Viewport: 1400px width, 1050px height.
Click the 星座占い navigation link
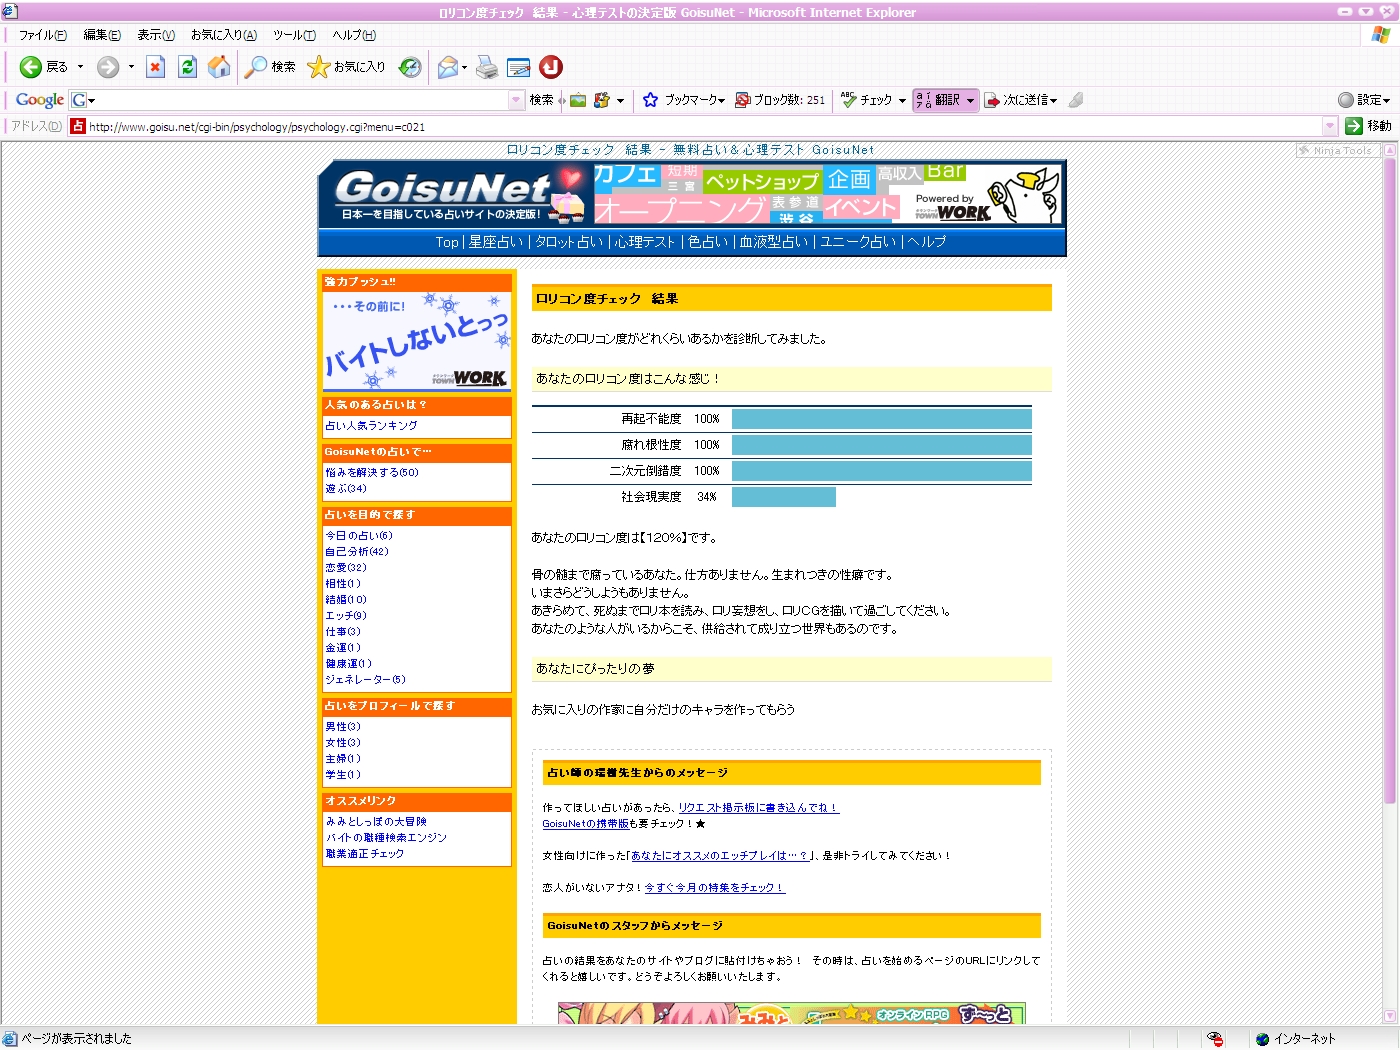(496, 242)
